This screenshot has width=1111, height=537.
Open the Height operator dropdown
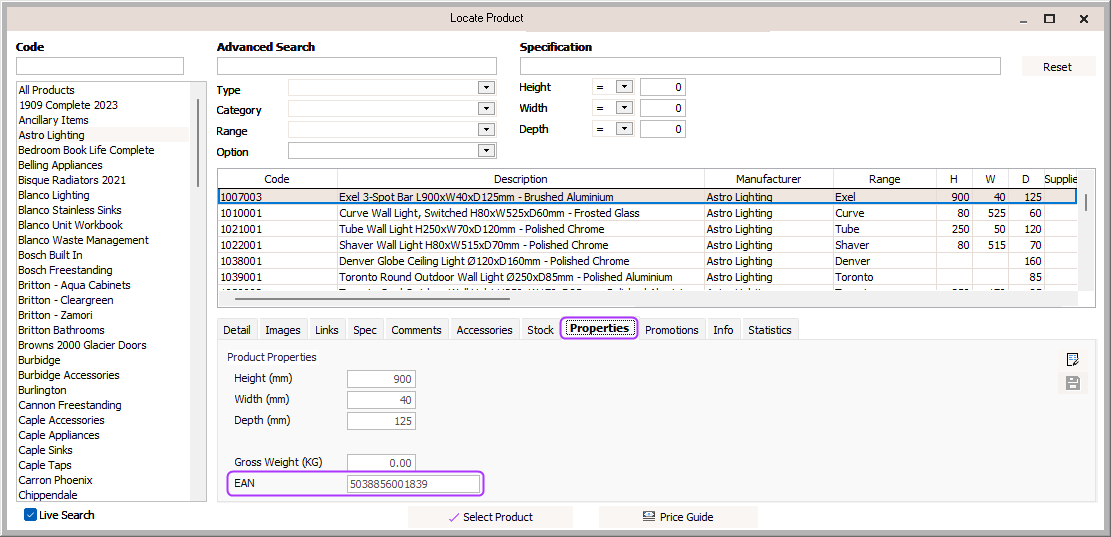tap(624, 87)
